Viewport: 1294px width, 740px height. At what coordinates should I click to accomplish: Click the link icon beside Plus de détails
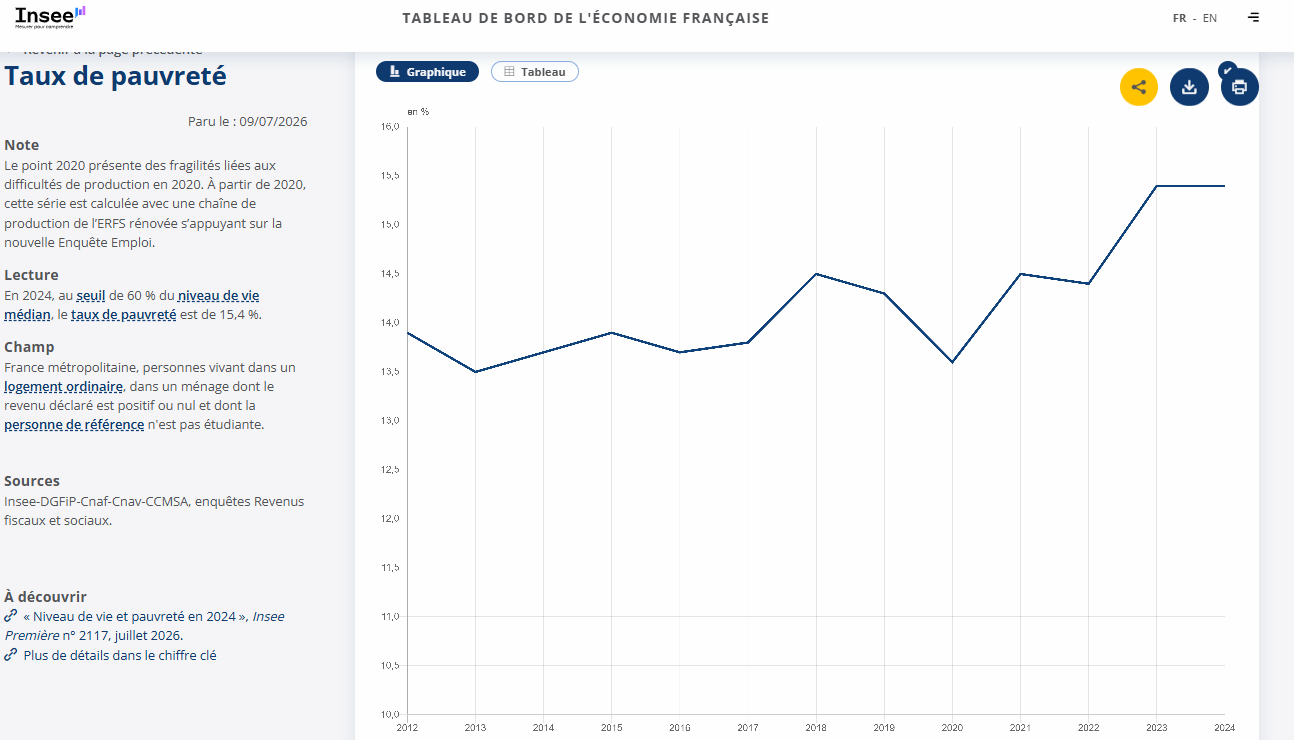[x=11, y=655]
